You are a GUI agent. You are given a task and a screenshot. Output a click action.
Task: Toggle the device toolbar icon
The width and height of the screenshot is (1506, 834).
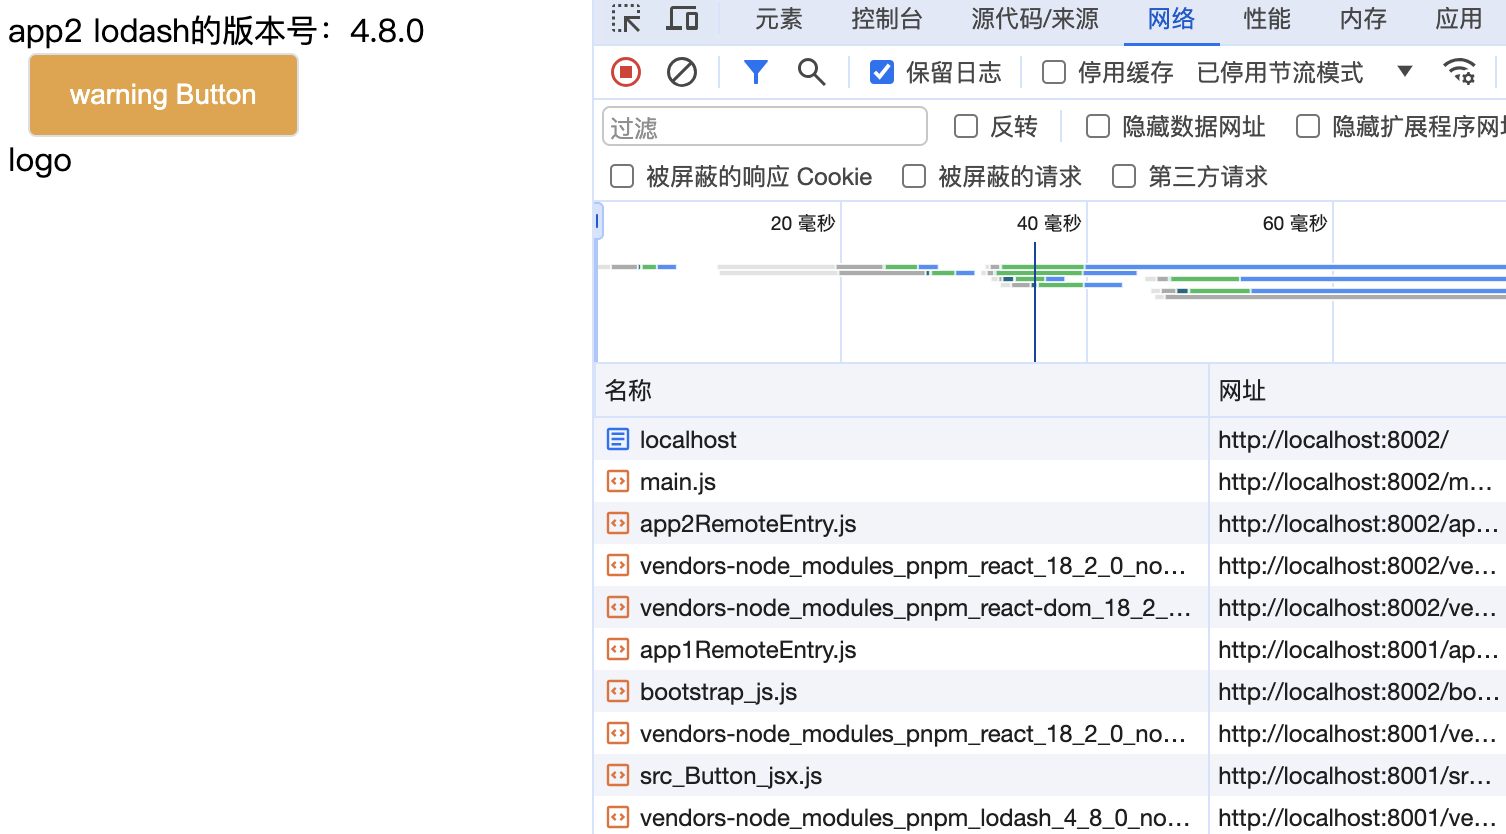pos(682,18)
